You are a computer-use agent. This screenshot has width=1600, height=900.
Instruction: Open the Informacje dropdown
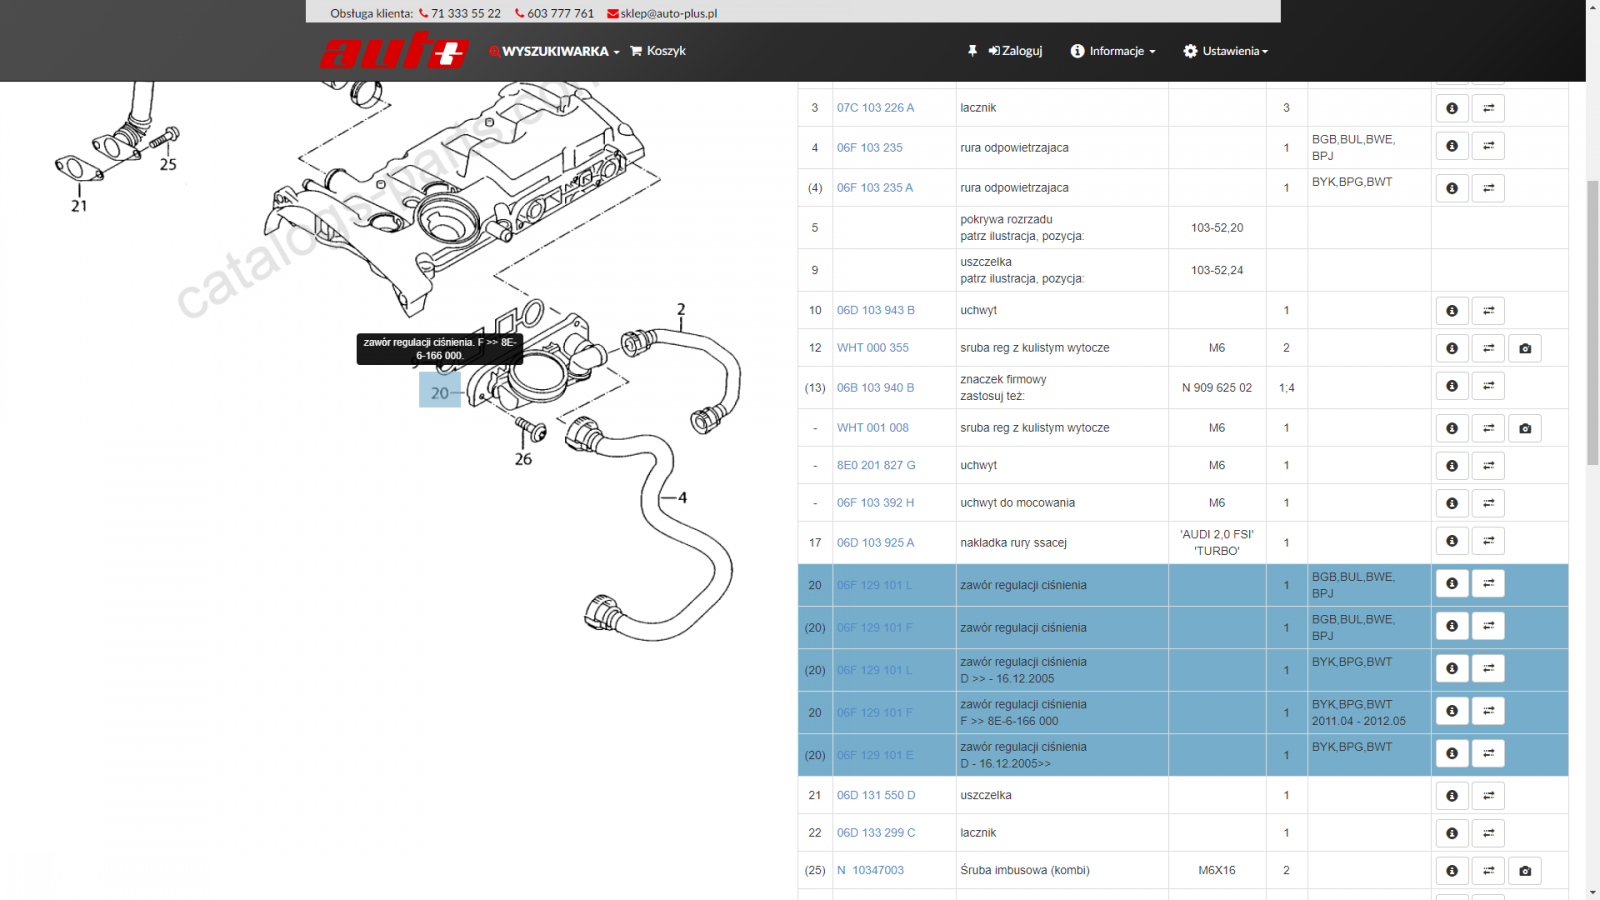click(x=1113, y=51)
